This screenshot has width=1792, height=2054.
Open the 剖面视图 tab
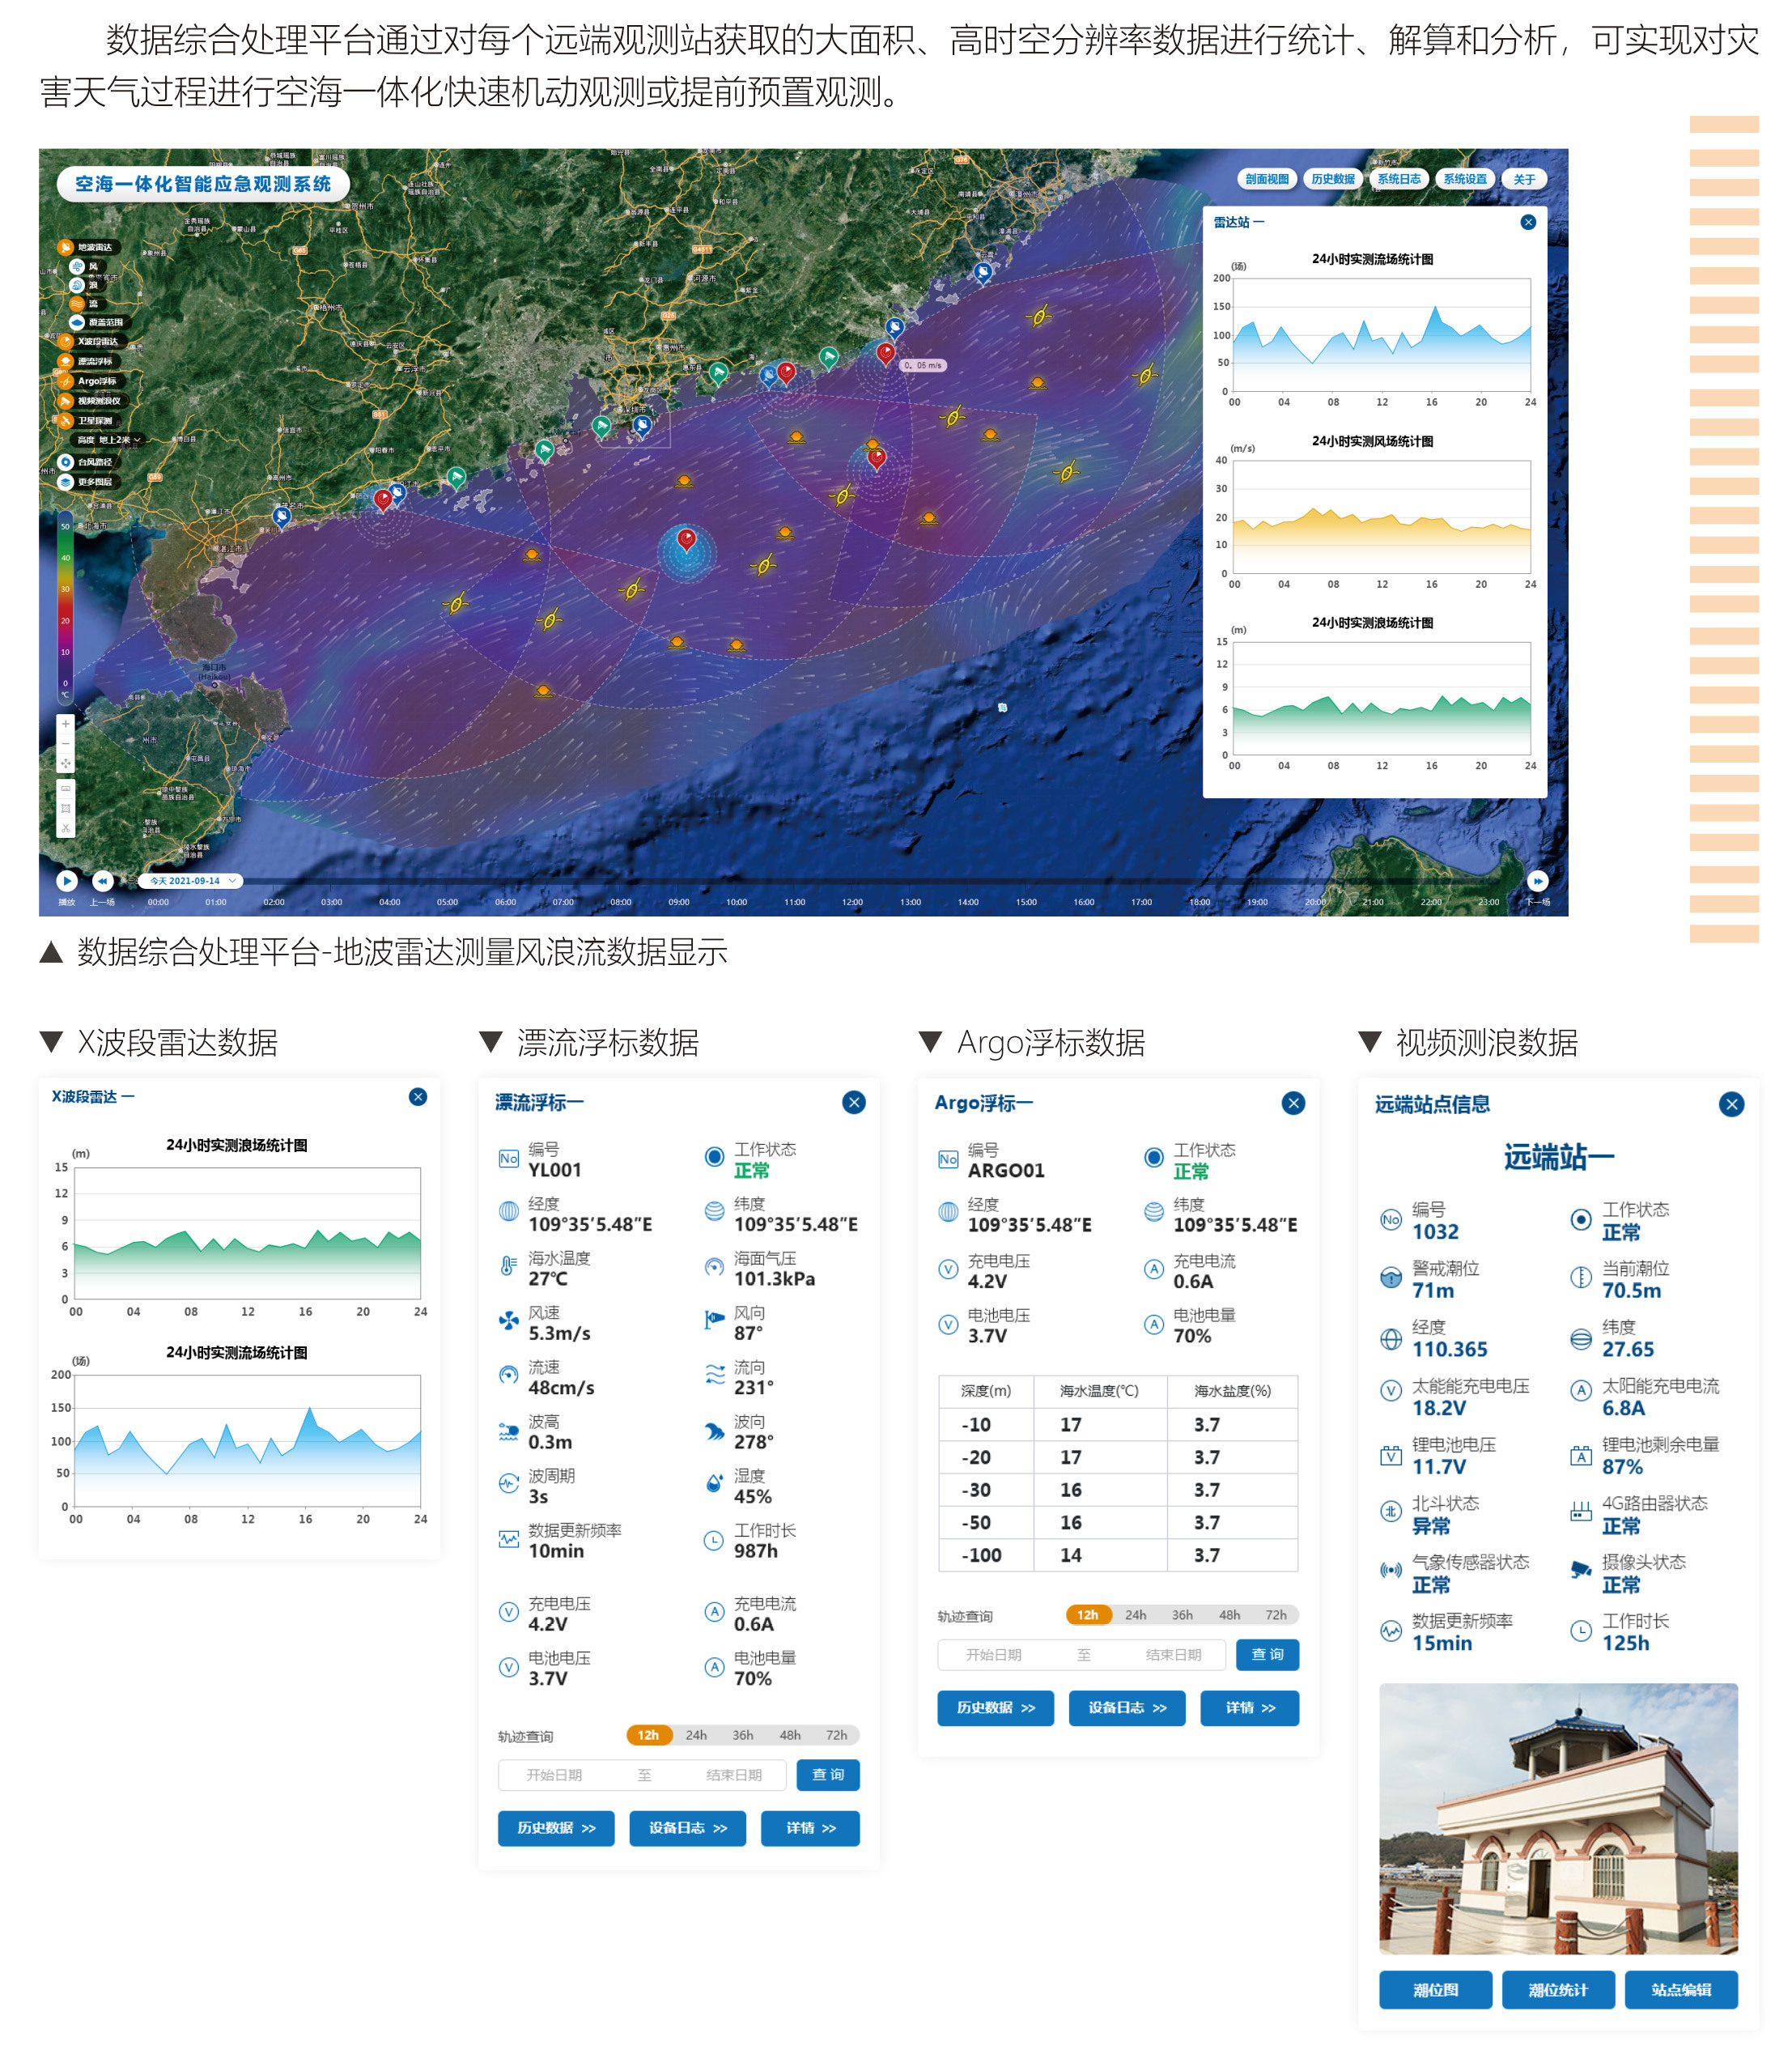pos(1267,179)
